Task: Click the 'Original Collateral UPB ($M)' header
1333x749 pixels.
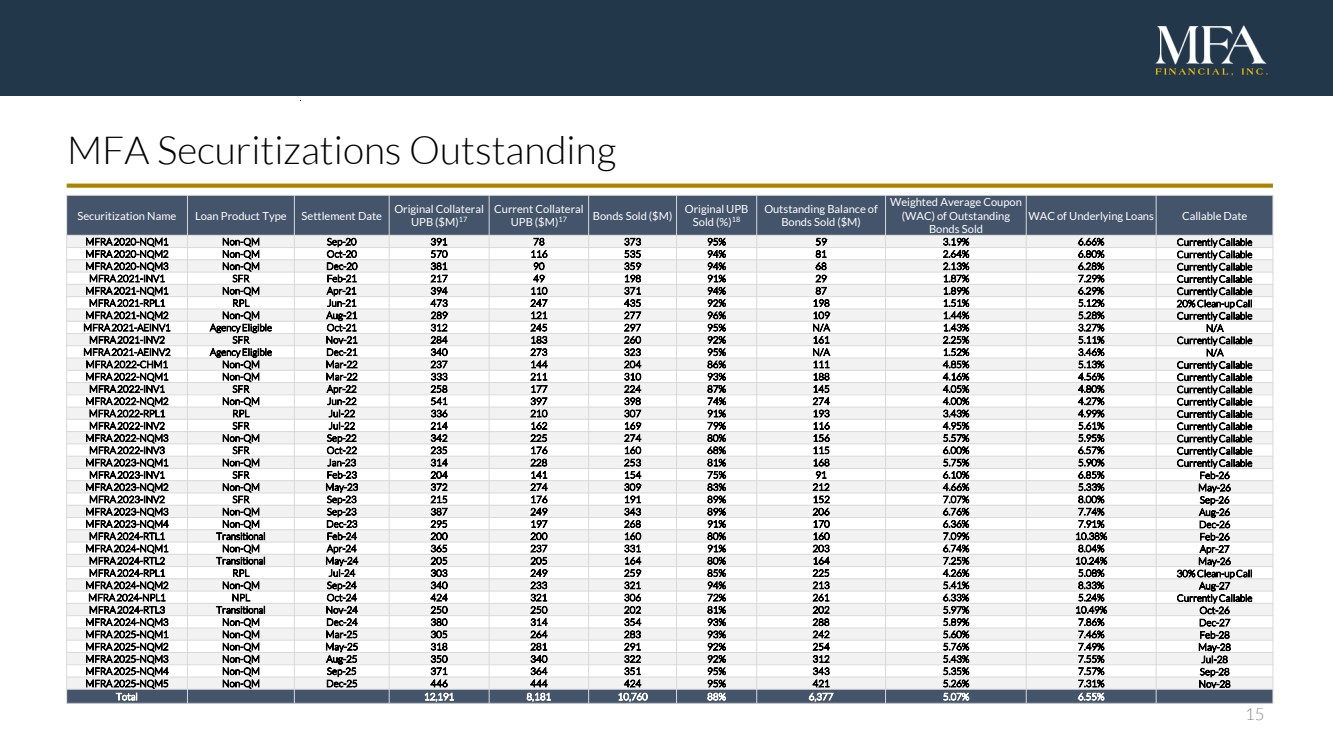Action: pyautogui.click(x=438, y=216)
